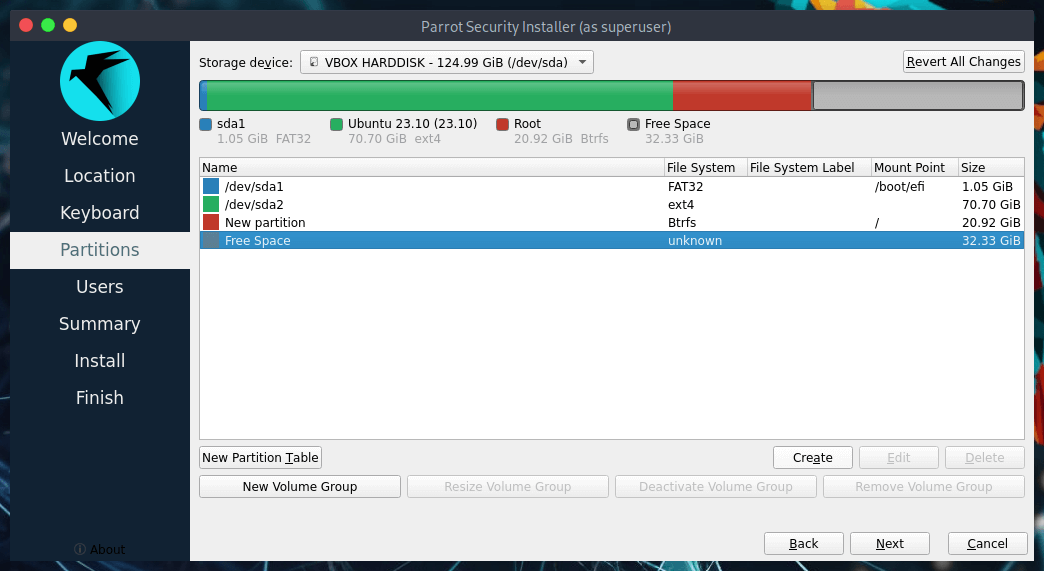Screen dimensions: 1044x571
Task: Click the New Volume Group button
Action: point(299,487)
